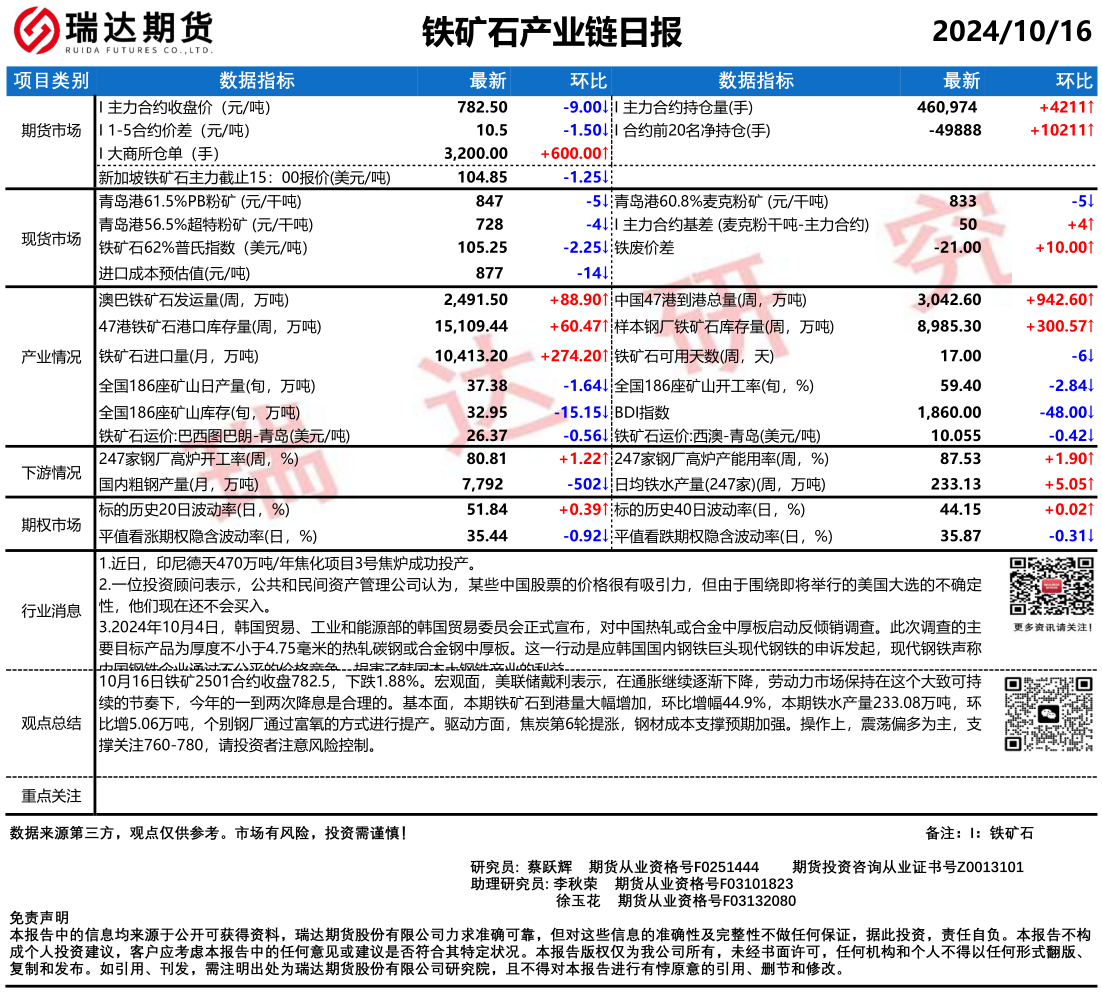Open the 产业情况 category section

coord(52,357)
